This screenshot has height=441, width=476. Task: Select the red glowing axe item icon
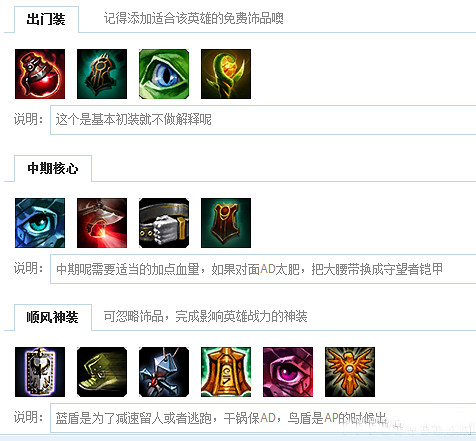[x=102, y=223]
